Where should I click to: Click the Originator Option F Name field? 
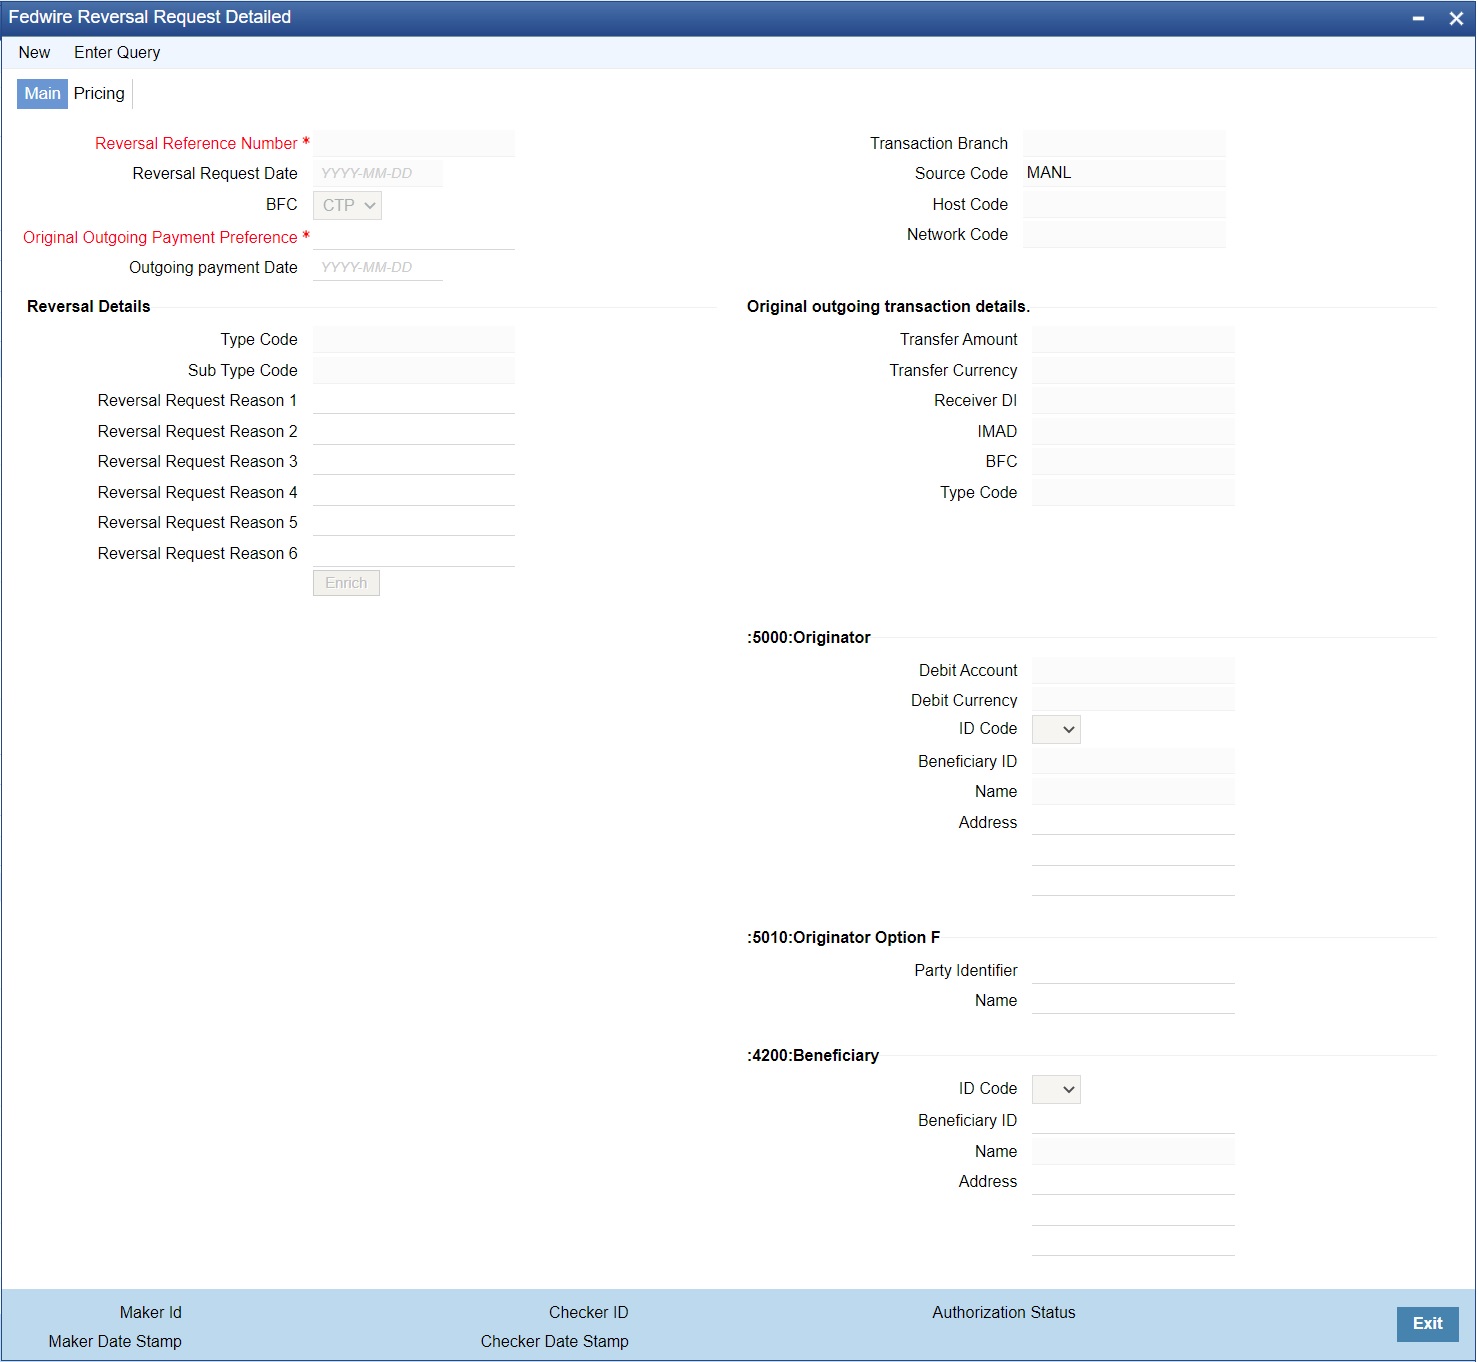pos(1133,1000)
